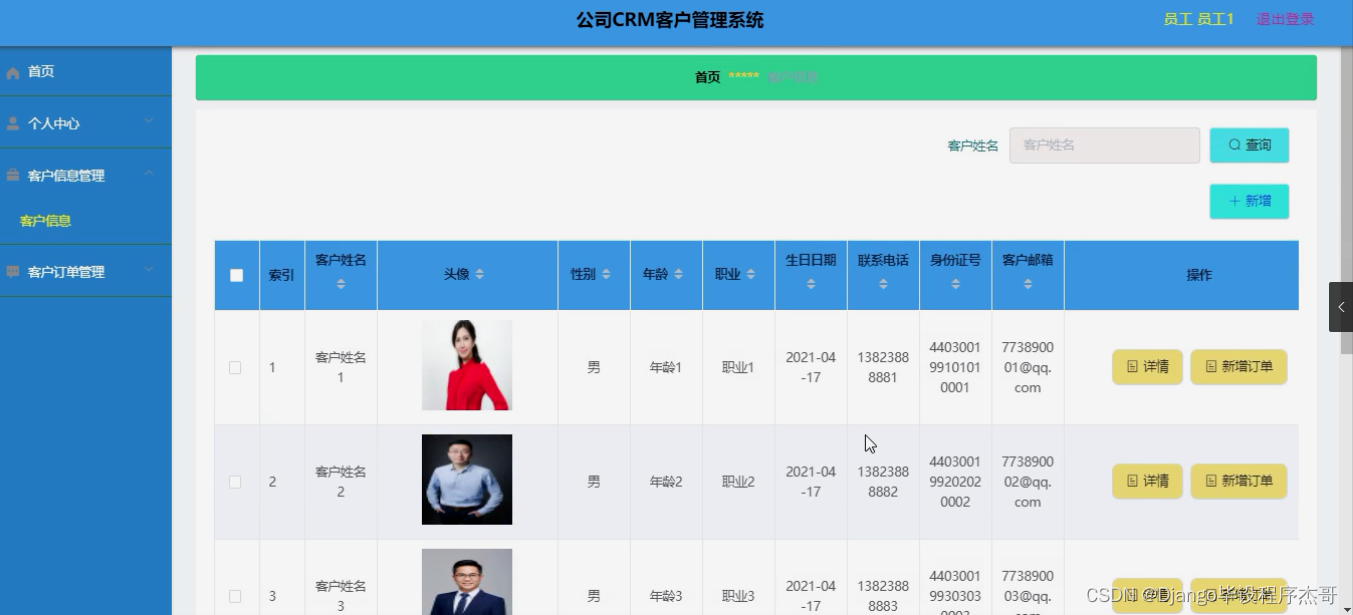The image size is (1353, 615).
Task: Click the plus icon in the 新增 button
Action: click(1234, 200)
